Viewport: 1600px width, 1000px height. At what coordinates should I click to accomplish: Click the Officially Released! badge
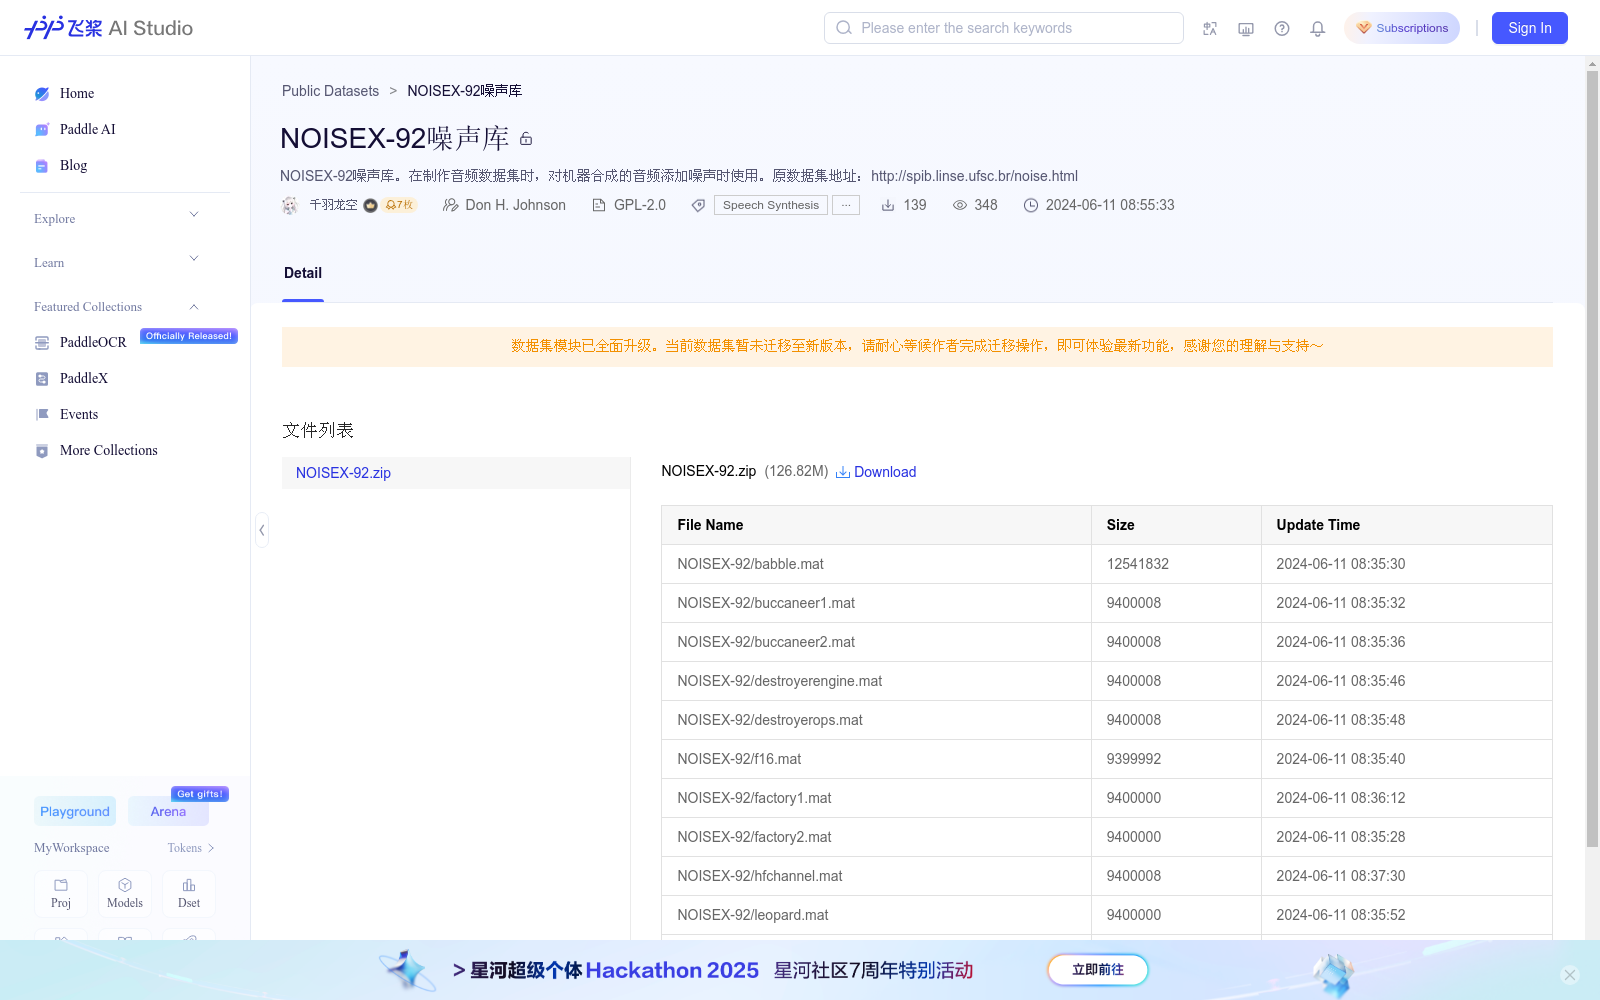(x=189, y=336)
